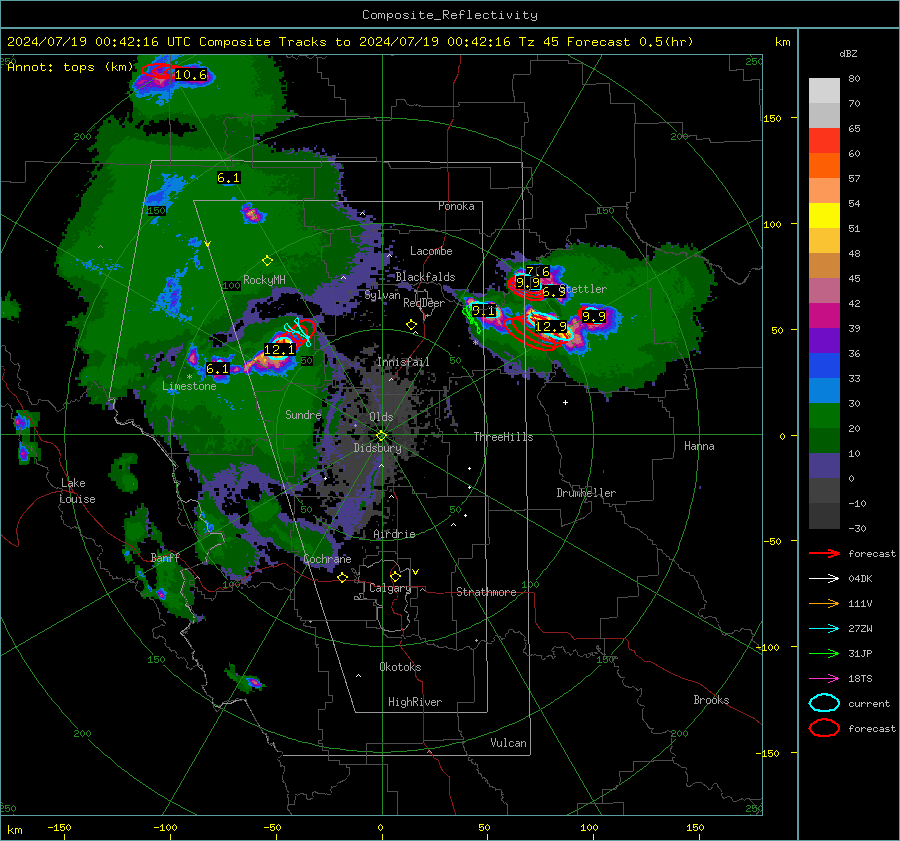Click the RedDeer city label
This screenshot has width=900, height=841.
(424, 303)
